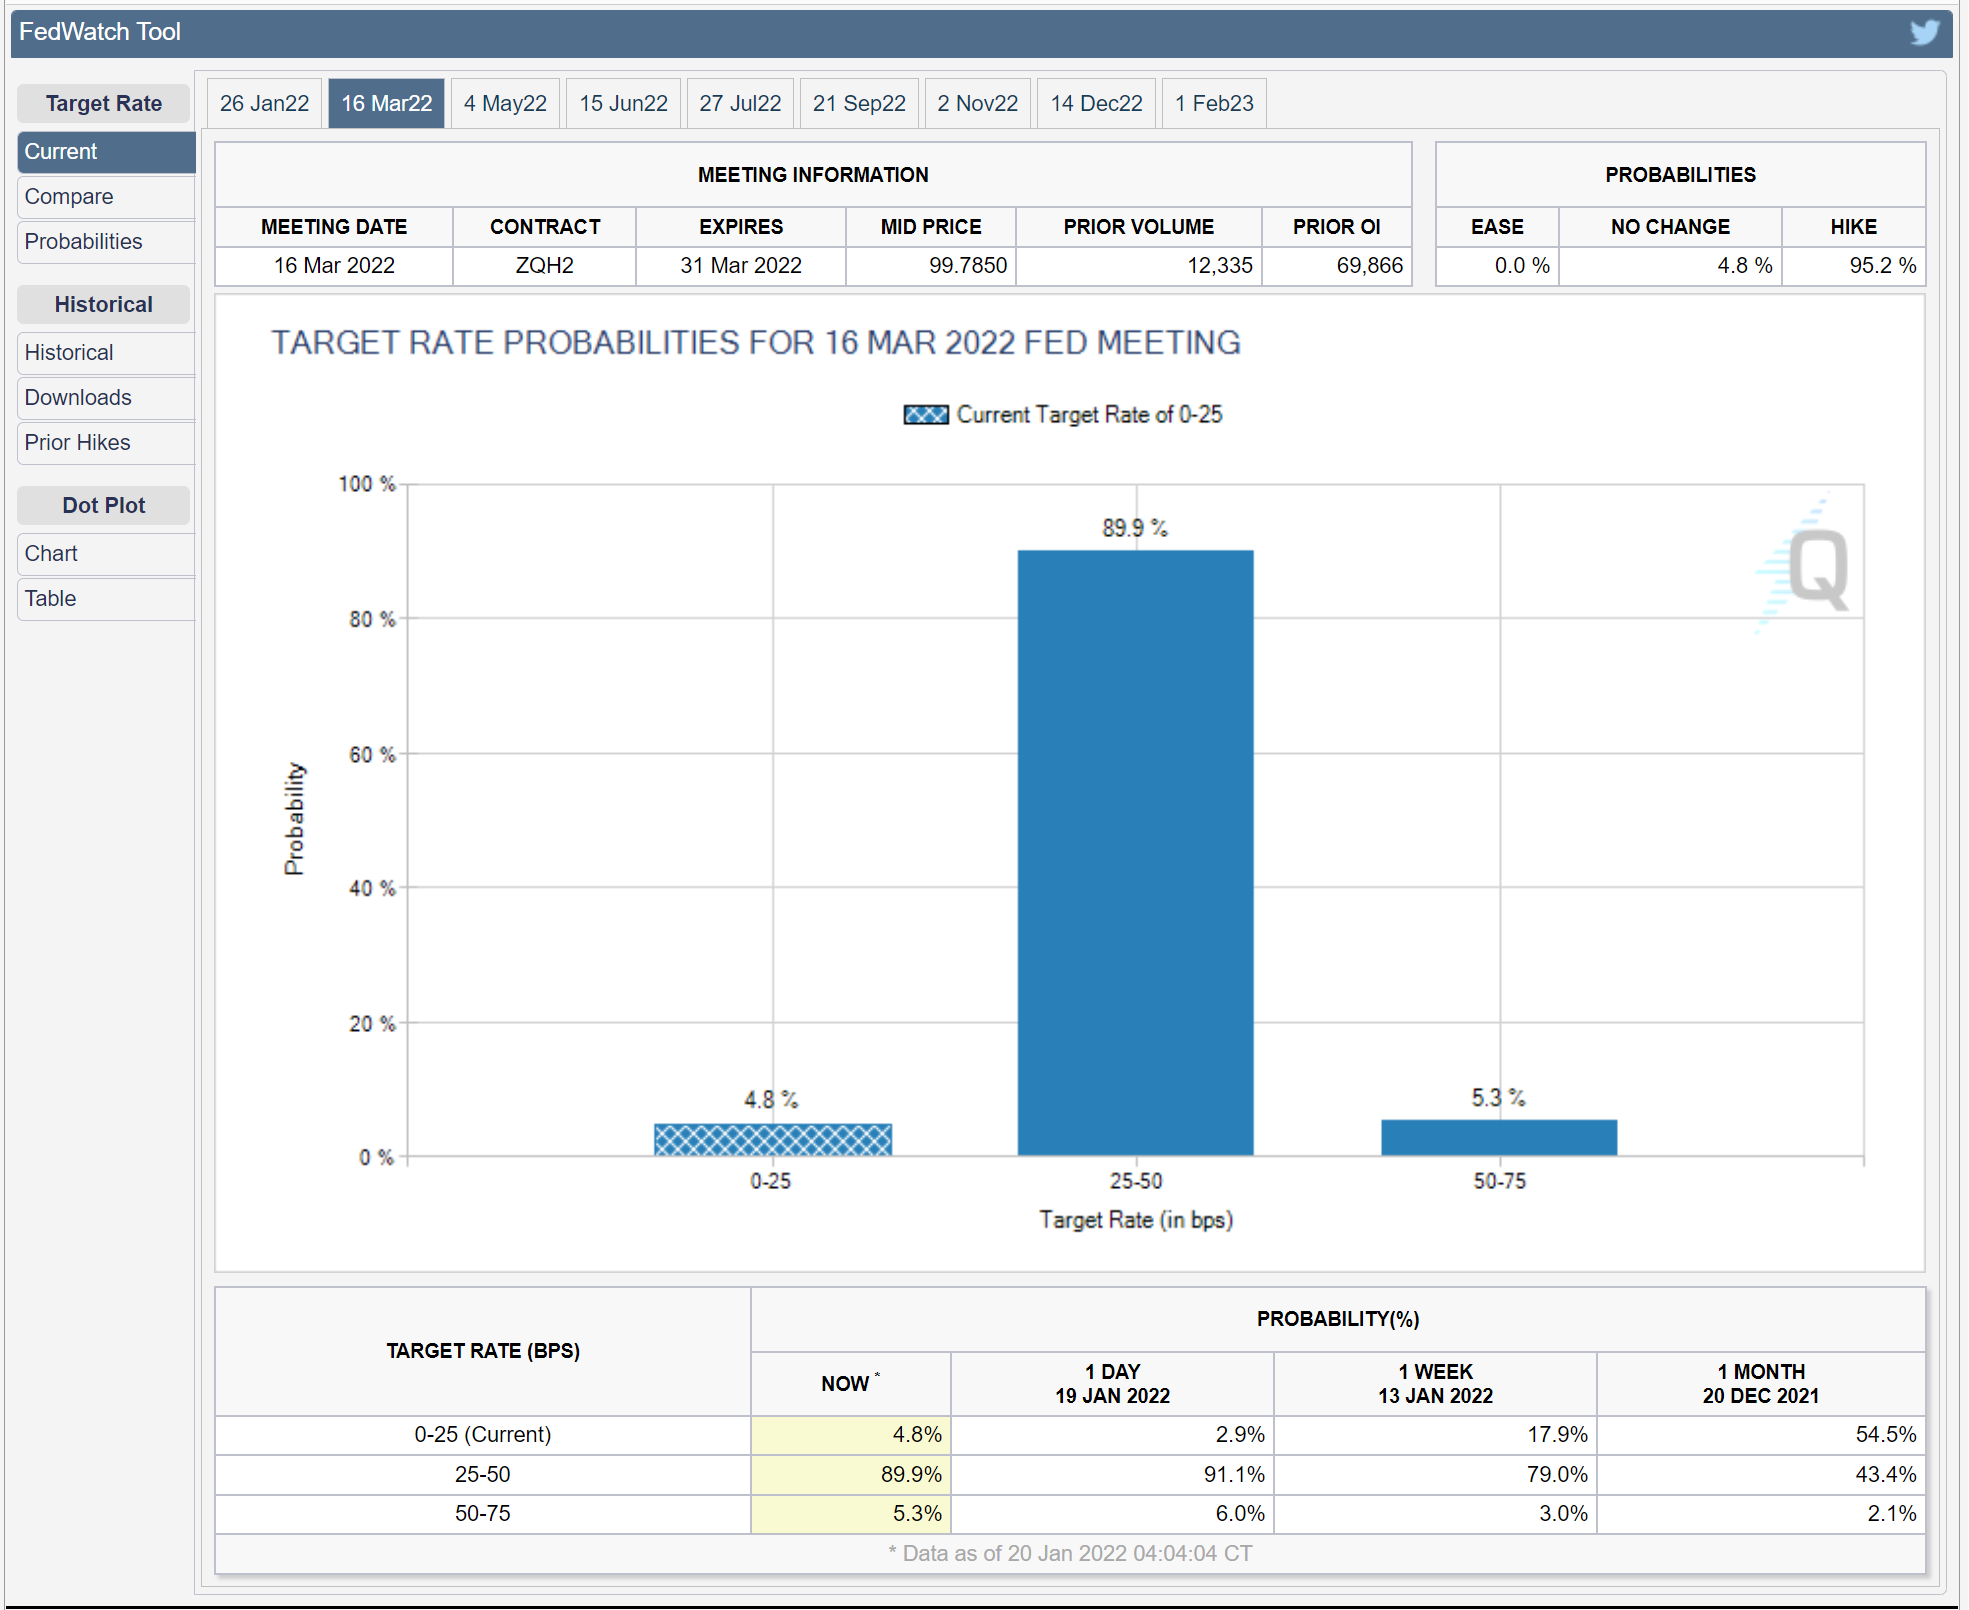Open Compare in the Target Rate sidebar
Viewport: 1969px width, 1610px height.
click(69, 197)
